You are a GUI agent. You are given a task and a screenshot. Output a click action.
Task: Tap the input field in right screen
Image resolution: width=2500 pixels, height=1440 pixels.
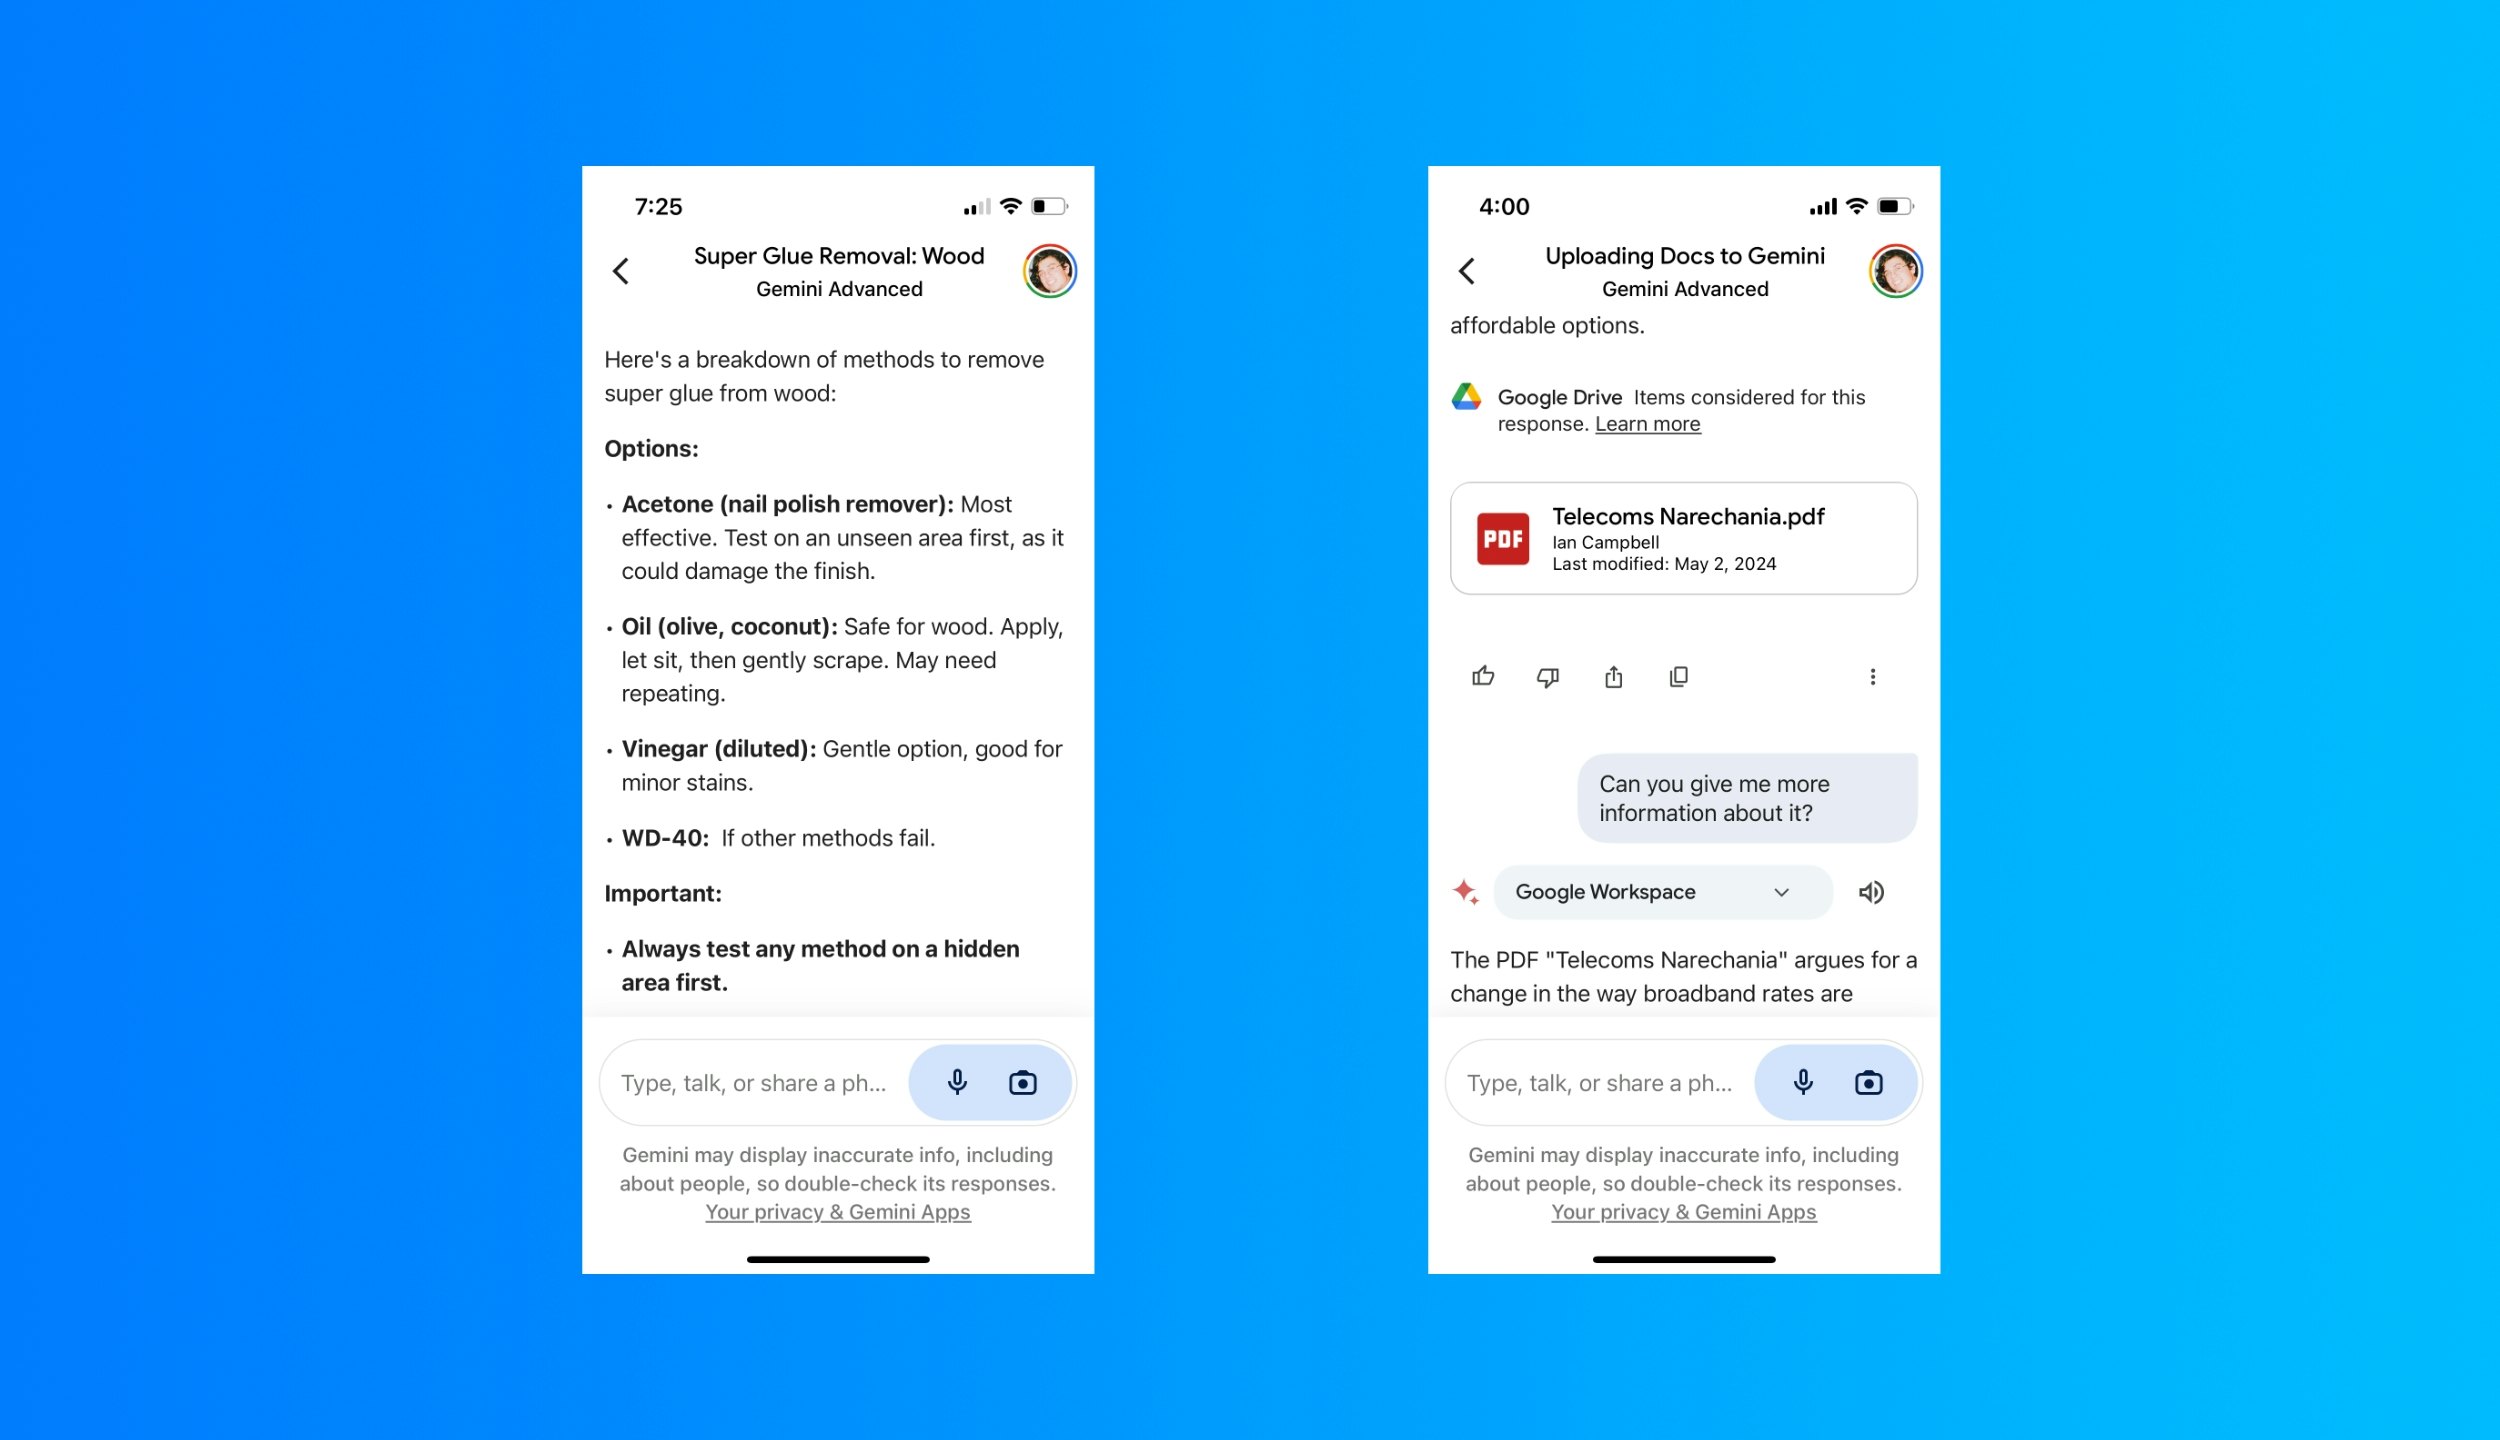(x=1595, y=1081)
